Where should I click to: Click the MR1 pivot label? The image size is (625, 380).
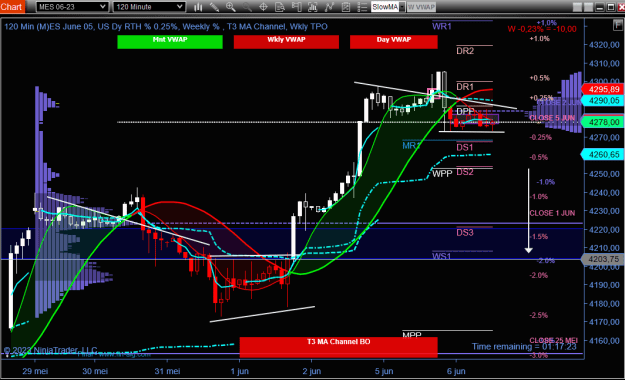tap(411, 146)
